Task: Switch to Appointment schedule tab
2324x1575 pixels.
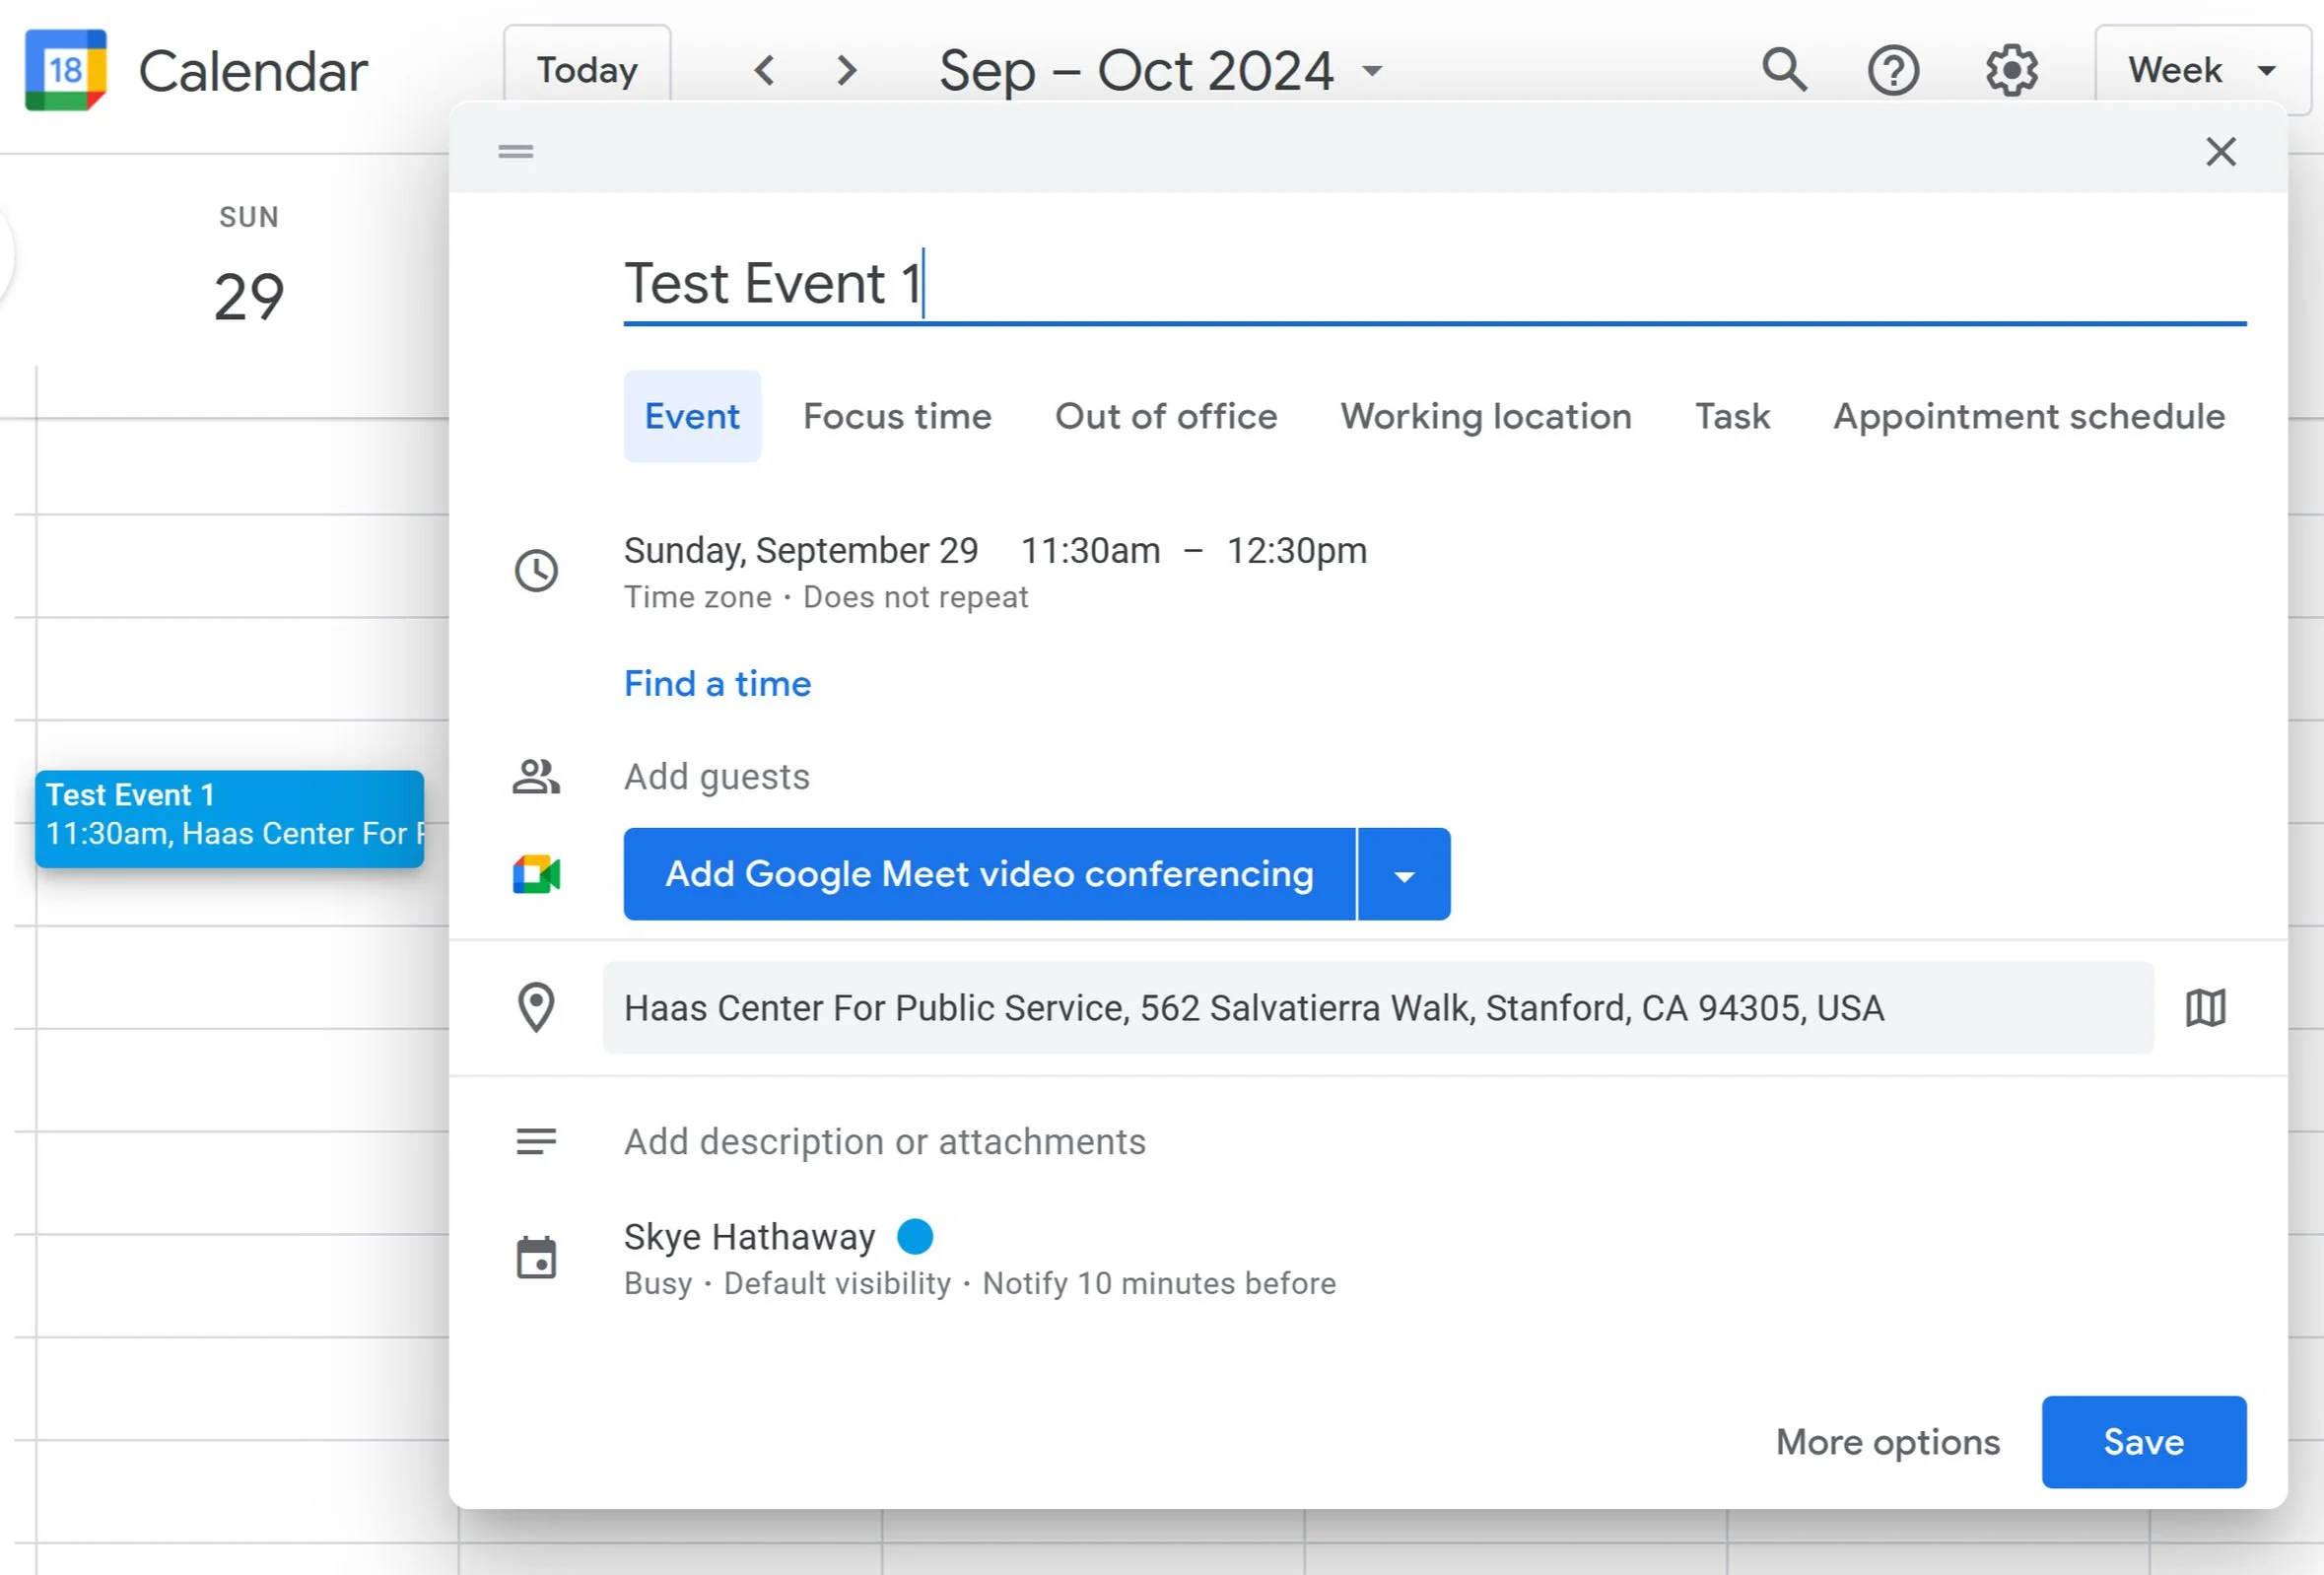Action: coord(2029,416)
